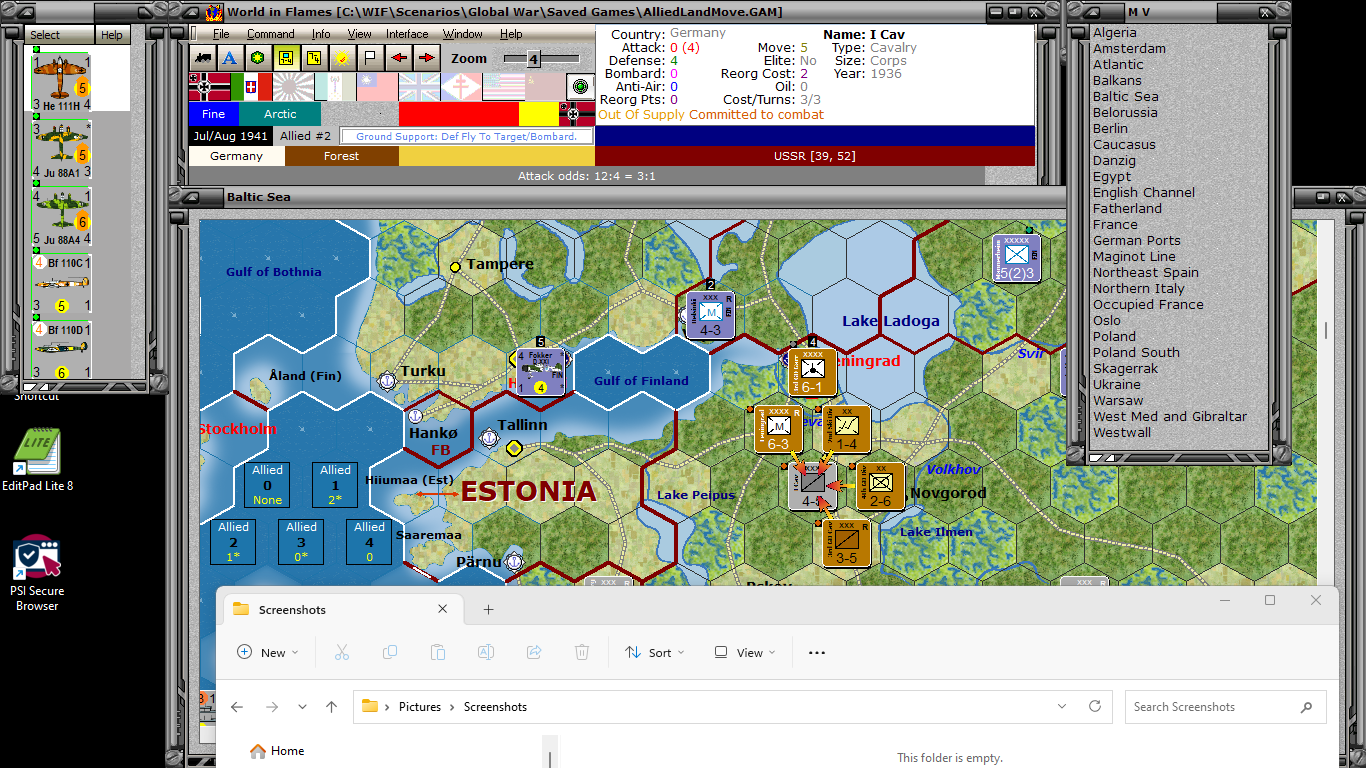Click the Explorer Refresh icon
Viewport: 1366px width, 768px height.
click(1095, 707)
